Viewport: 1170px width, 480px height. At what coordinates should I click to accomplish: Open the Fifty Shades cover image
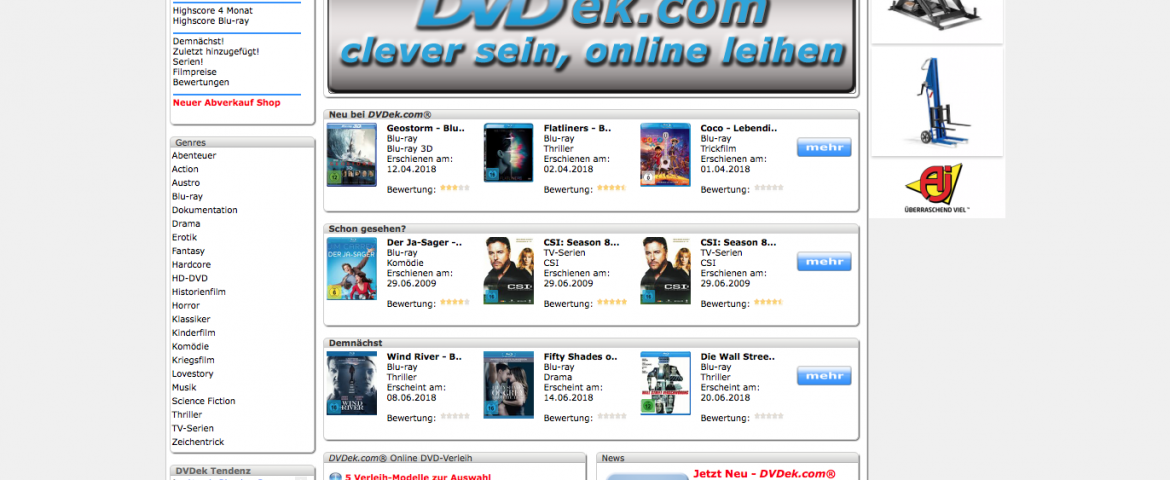[508, 383]
